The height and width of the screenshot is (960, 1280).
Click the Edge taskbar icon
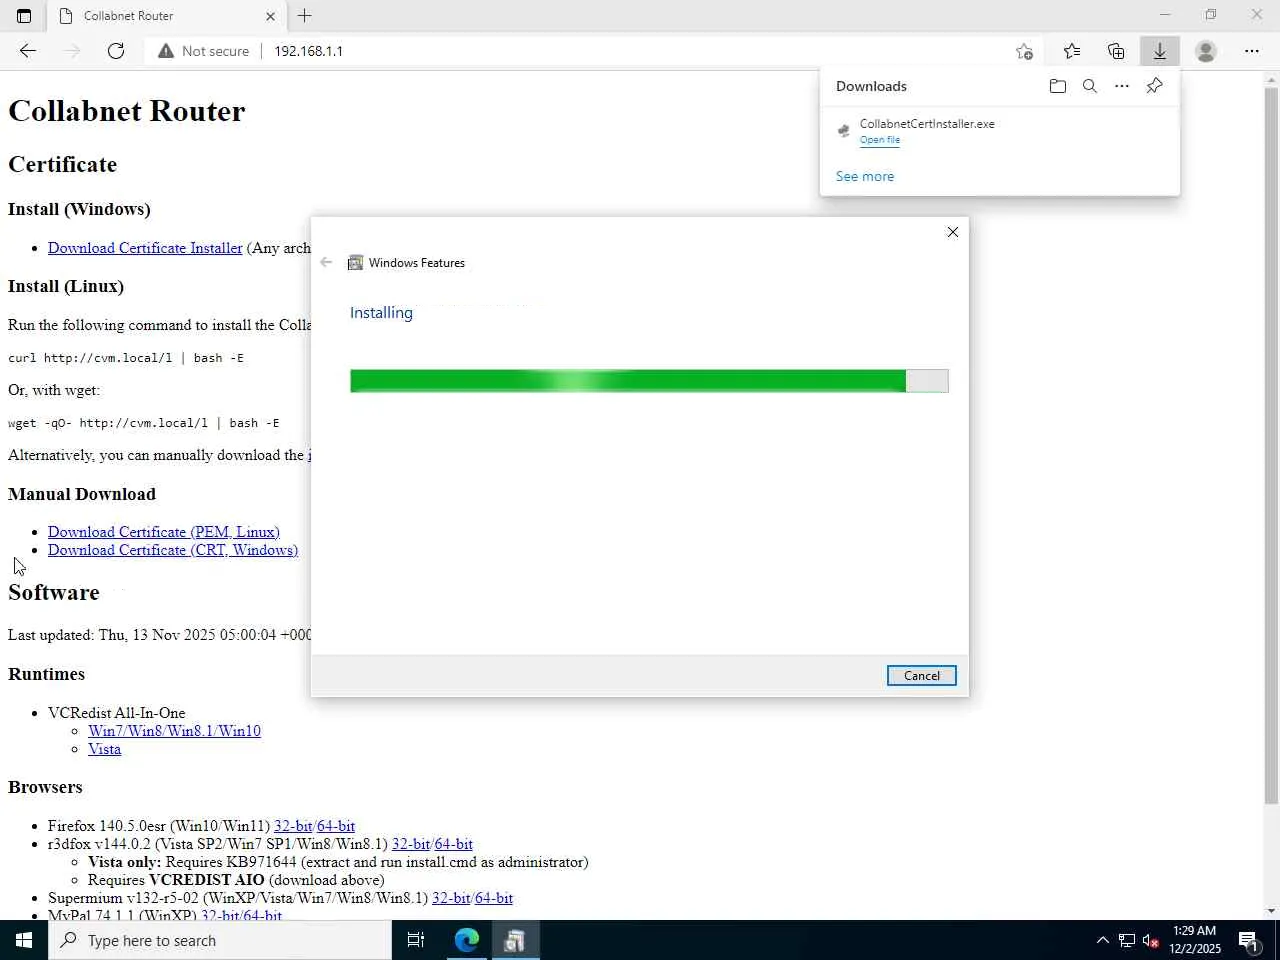coord(467,940)
